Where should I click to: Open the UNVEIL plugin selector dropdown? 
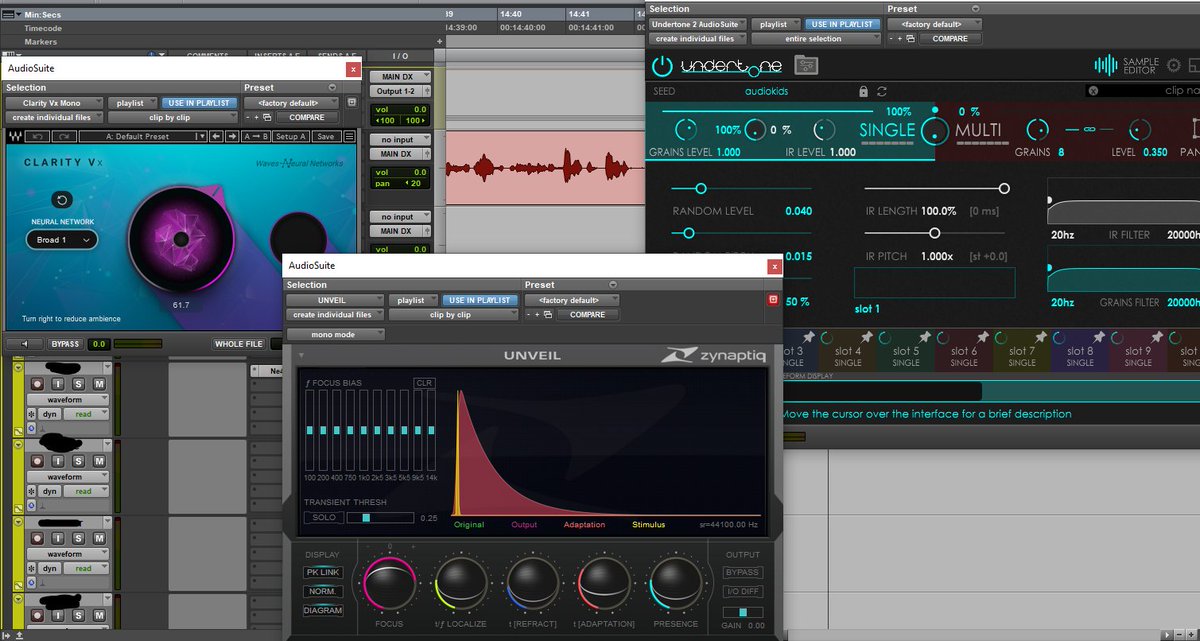335,300
